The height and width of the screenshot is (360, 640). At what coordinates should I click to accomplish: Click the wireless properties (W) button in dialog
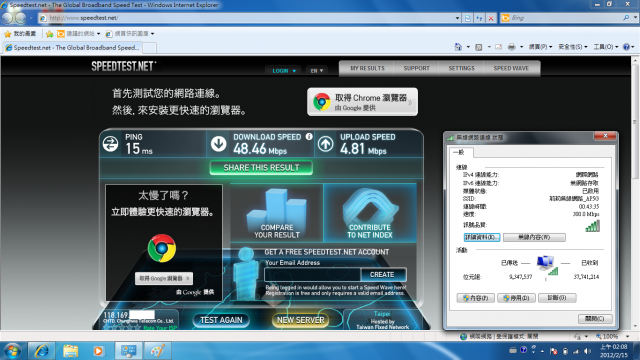(534, 237)
